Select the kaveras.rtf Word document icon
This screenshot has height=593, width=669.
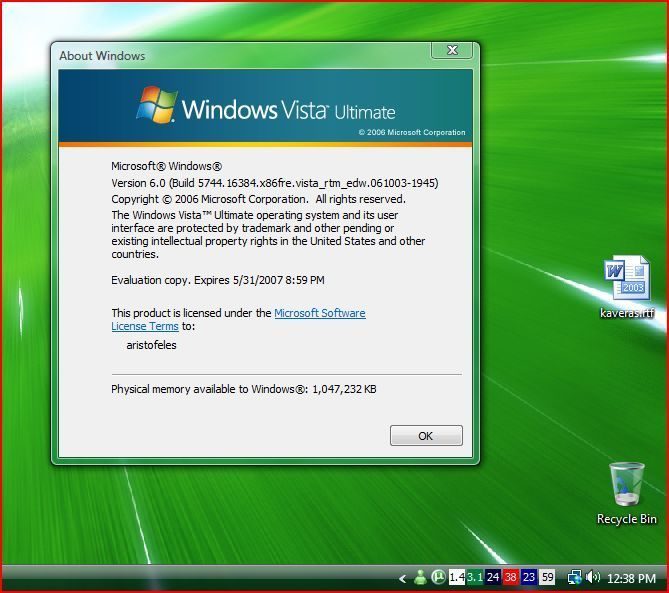click(627, 287)
